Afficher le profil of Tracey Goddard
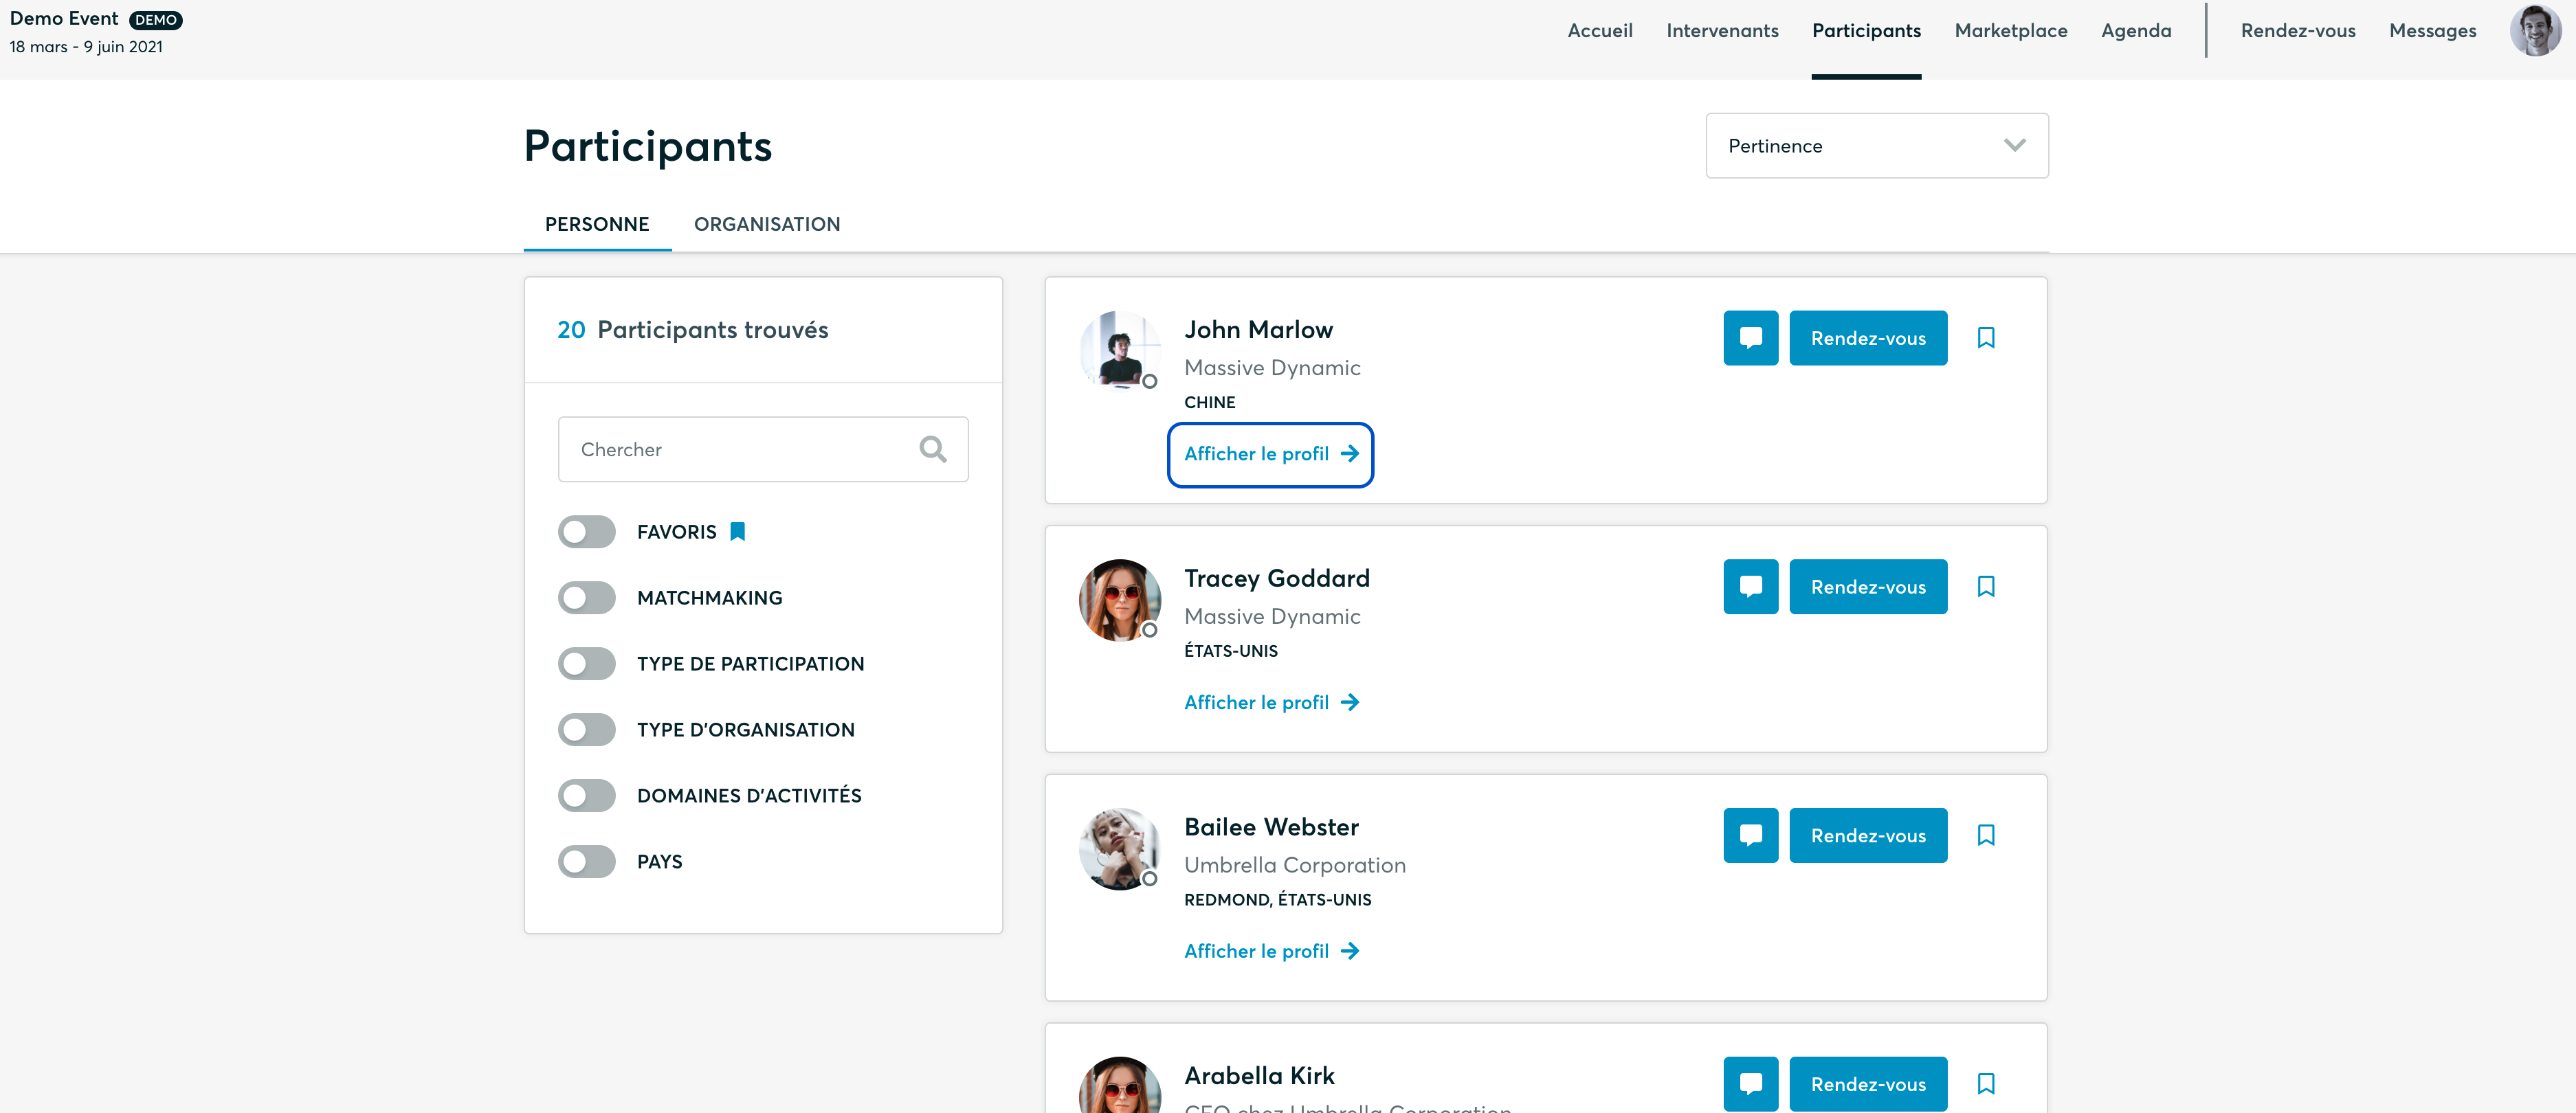The image size is (2576, 1113). tap(1271, 703)
